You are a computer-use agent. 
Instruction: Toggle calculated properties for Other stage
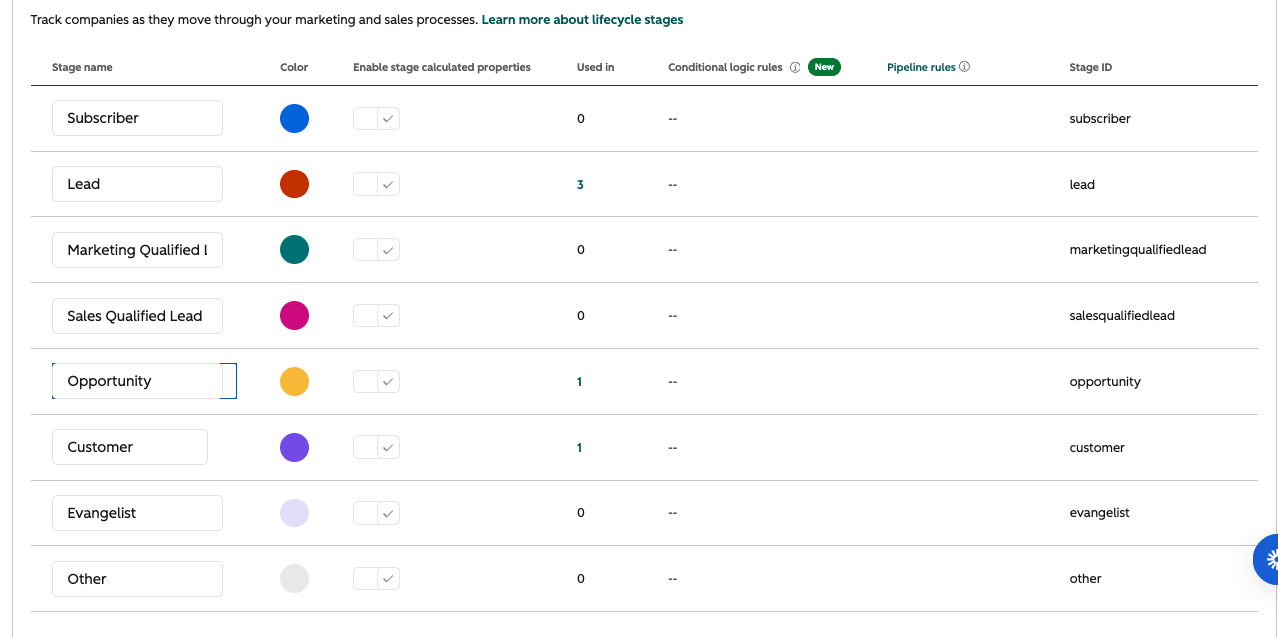pos(376,579)
